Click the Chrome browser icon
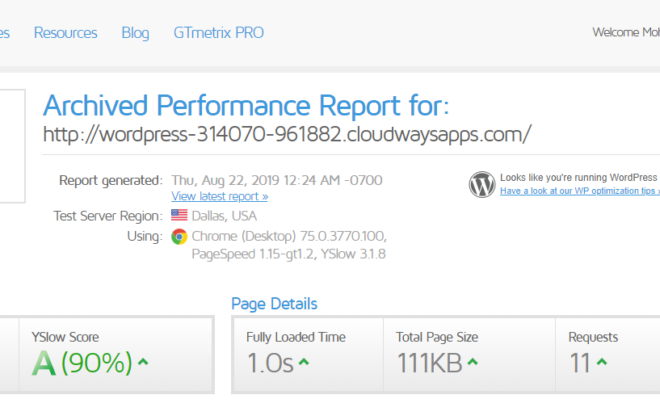The width and height of the screenshot is (660, 420). coord(179,237)
